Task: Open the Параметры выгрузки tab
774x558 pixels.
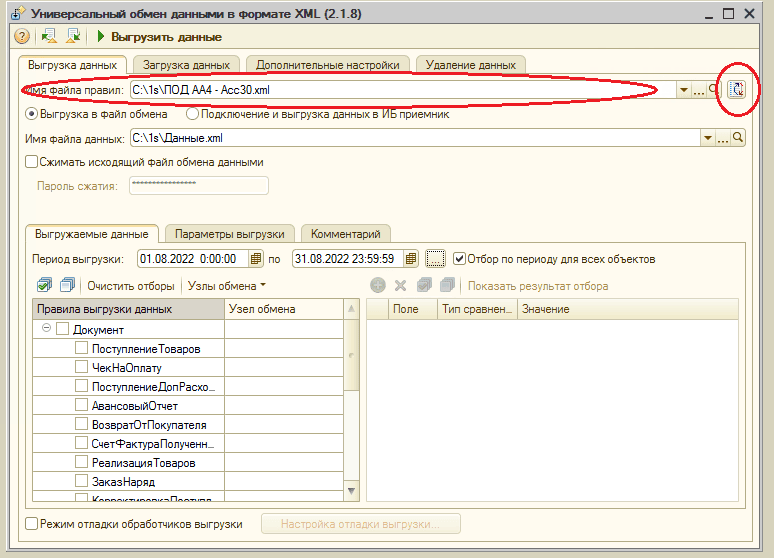Action: tap(230, 234)
